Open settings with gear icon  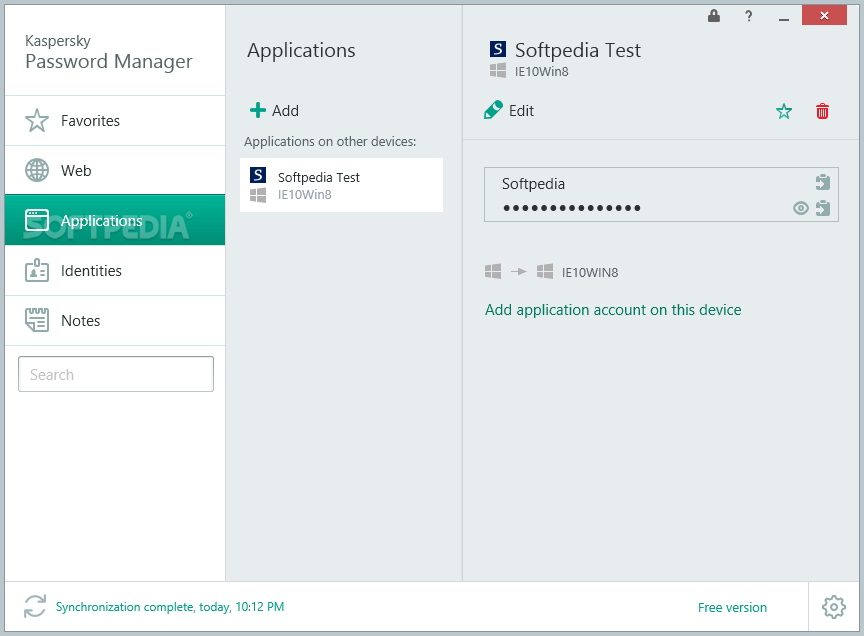(834, 607)
